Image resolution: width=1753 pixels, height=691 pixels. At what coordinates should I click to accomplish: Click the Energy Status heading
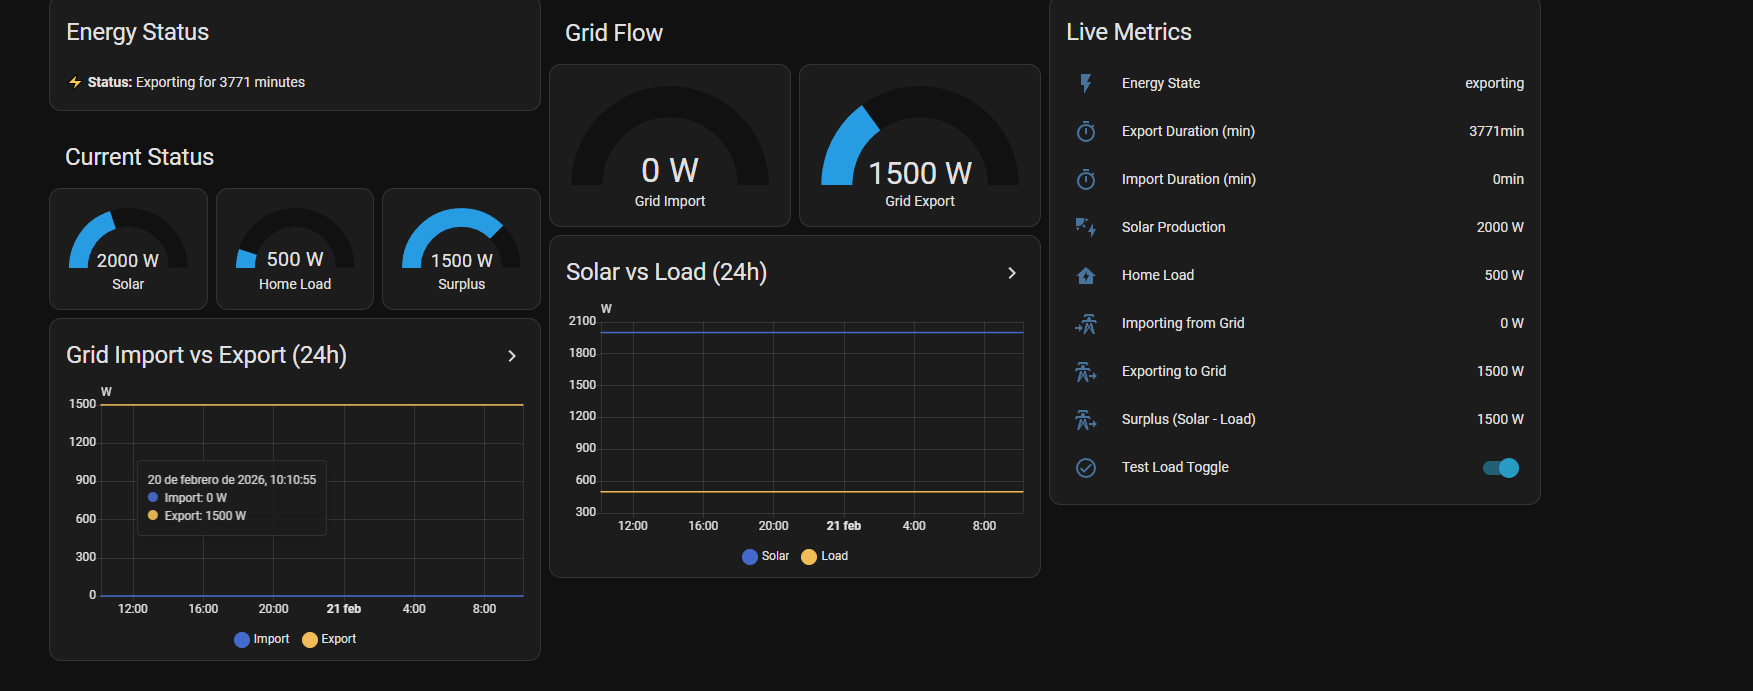coord(138,32)
